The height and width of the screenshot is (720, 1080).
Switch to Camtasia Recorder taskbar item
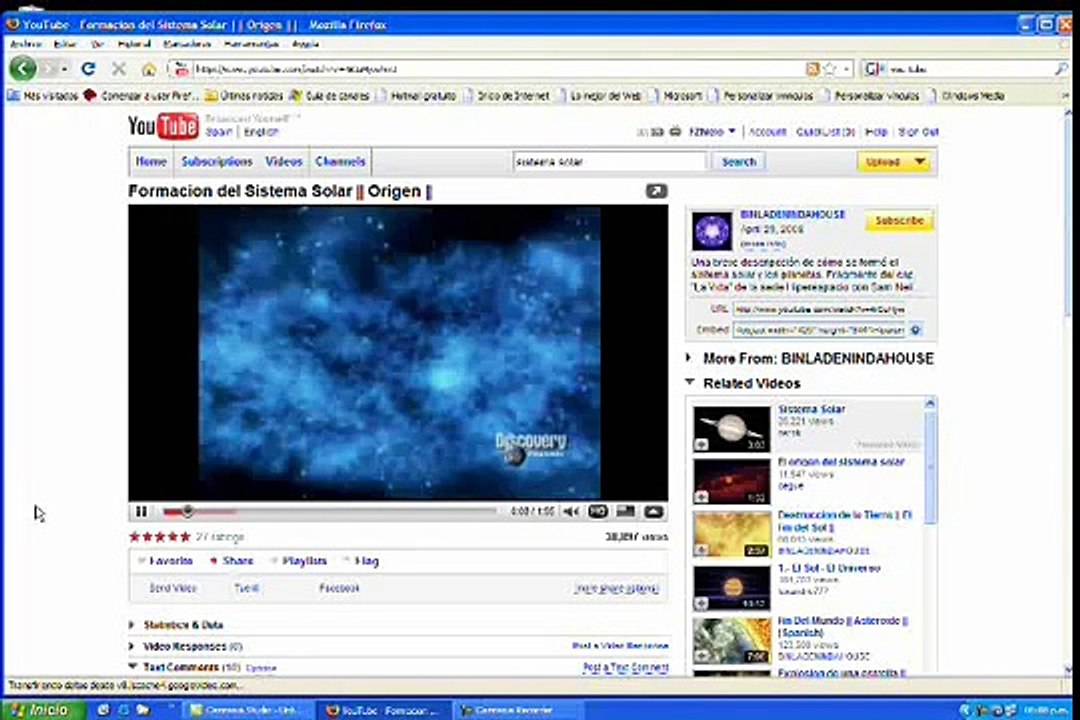pyautogui.click(x=516, y=710)
